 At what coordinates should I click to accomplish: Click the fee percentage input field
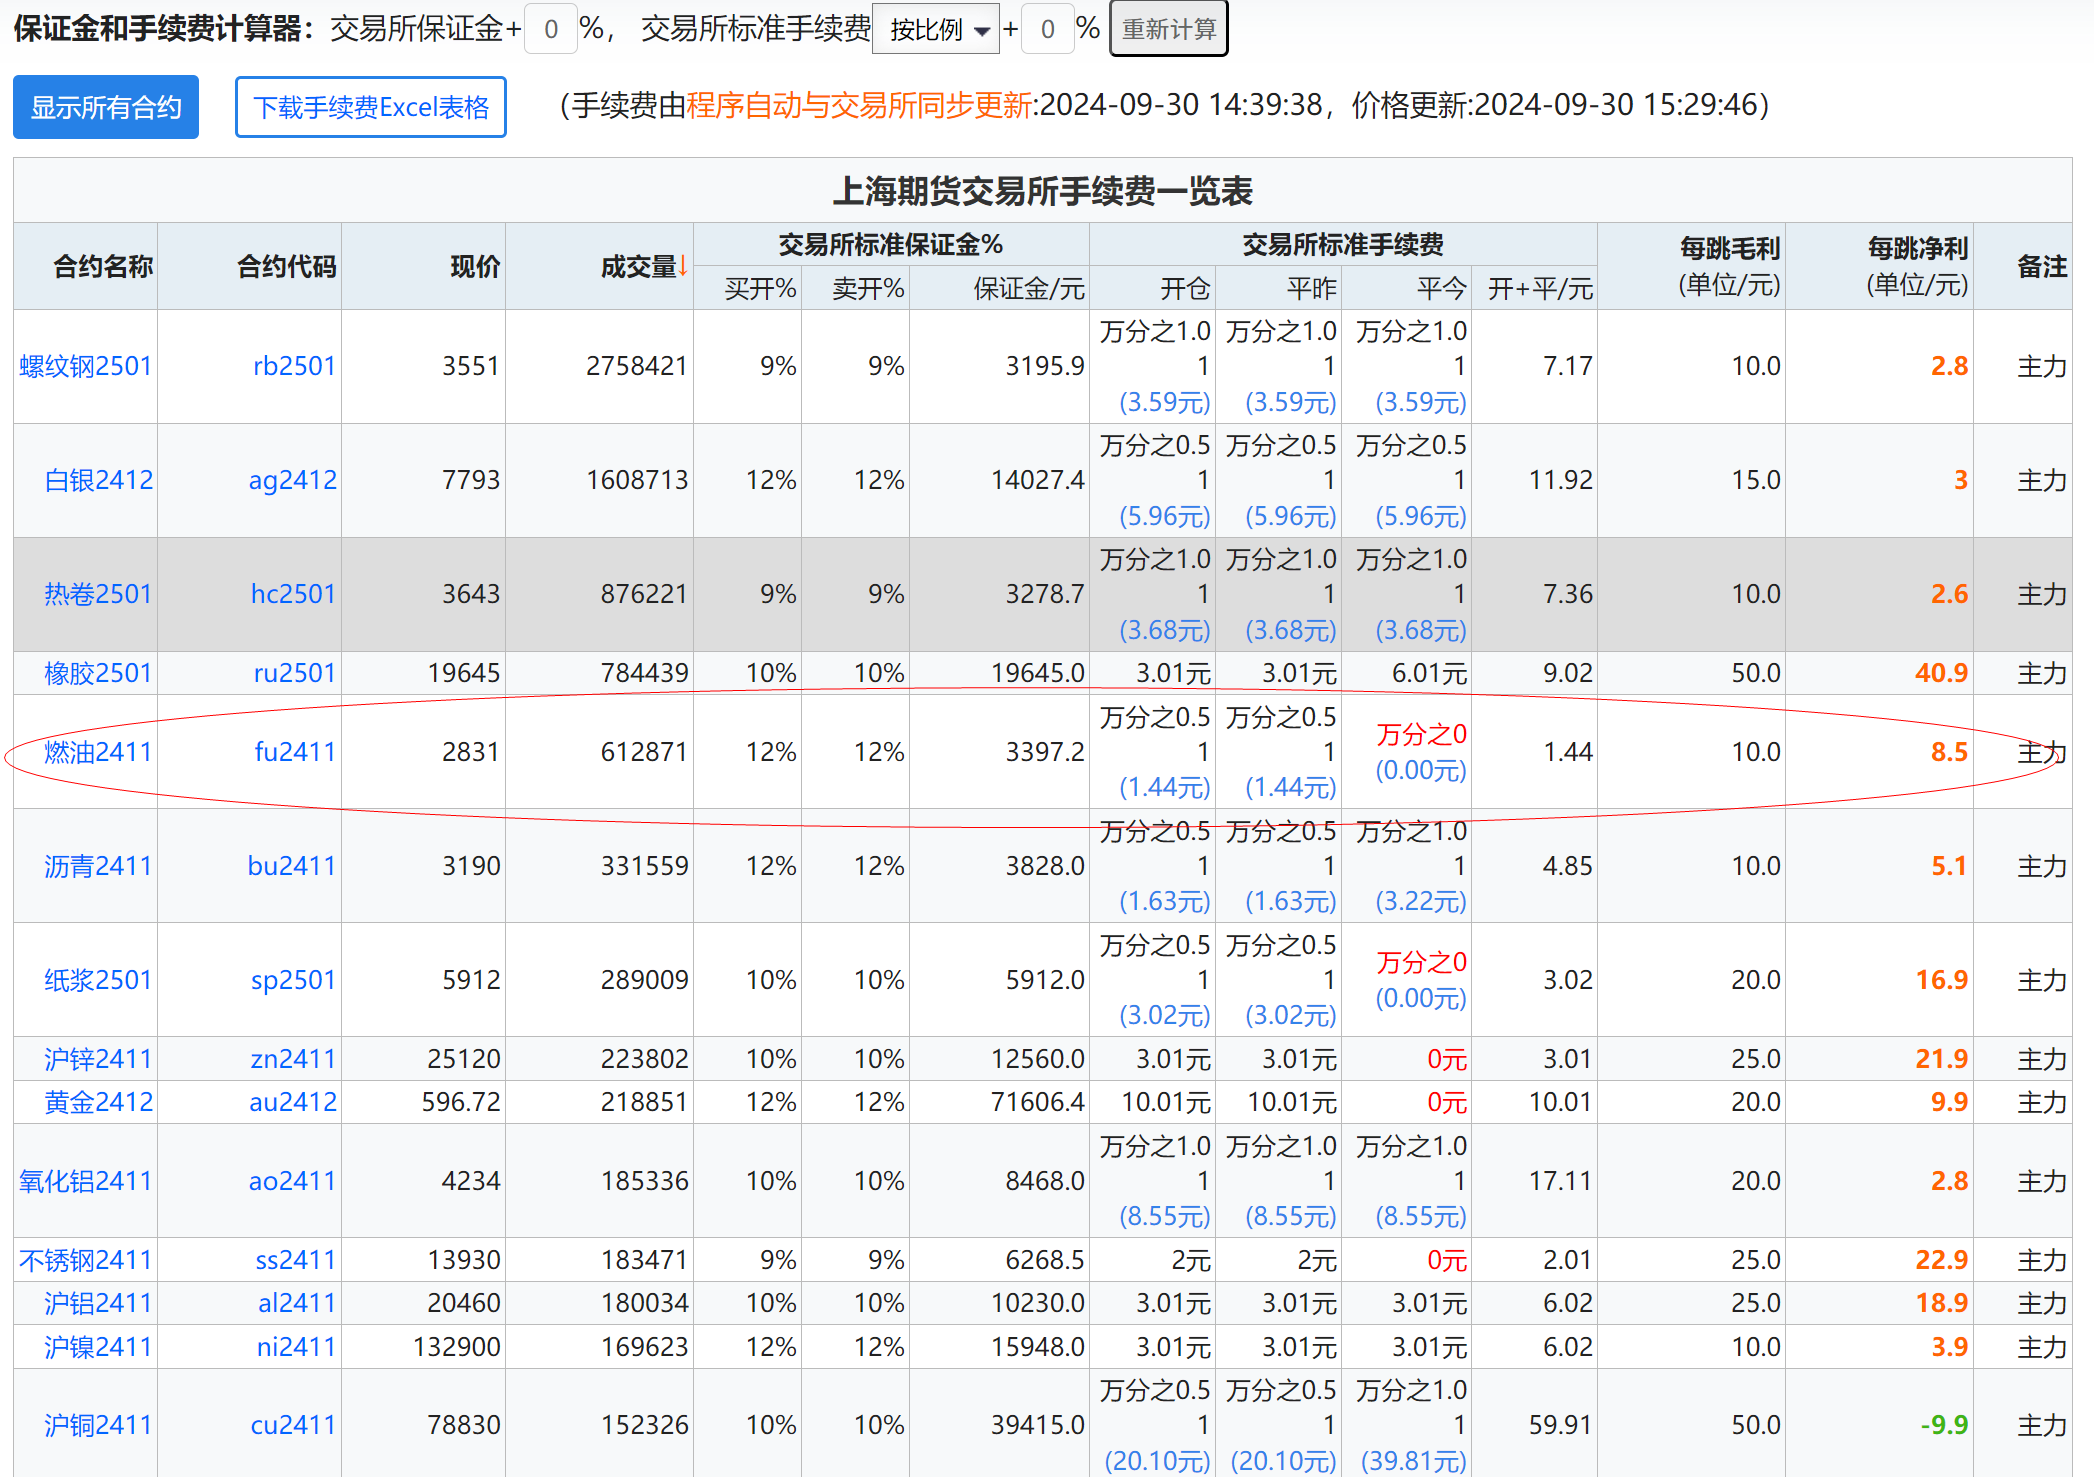coord(1048,28)
